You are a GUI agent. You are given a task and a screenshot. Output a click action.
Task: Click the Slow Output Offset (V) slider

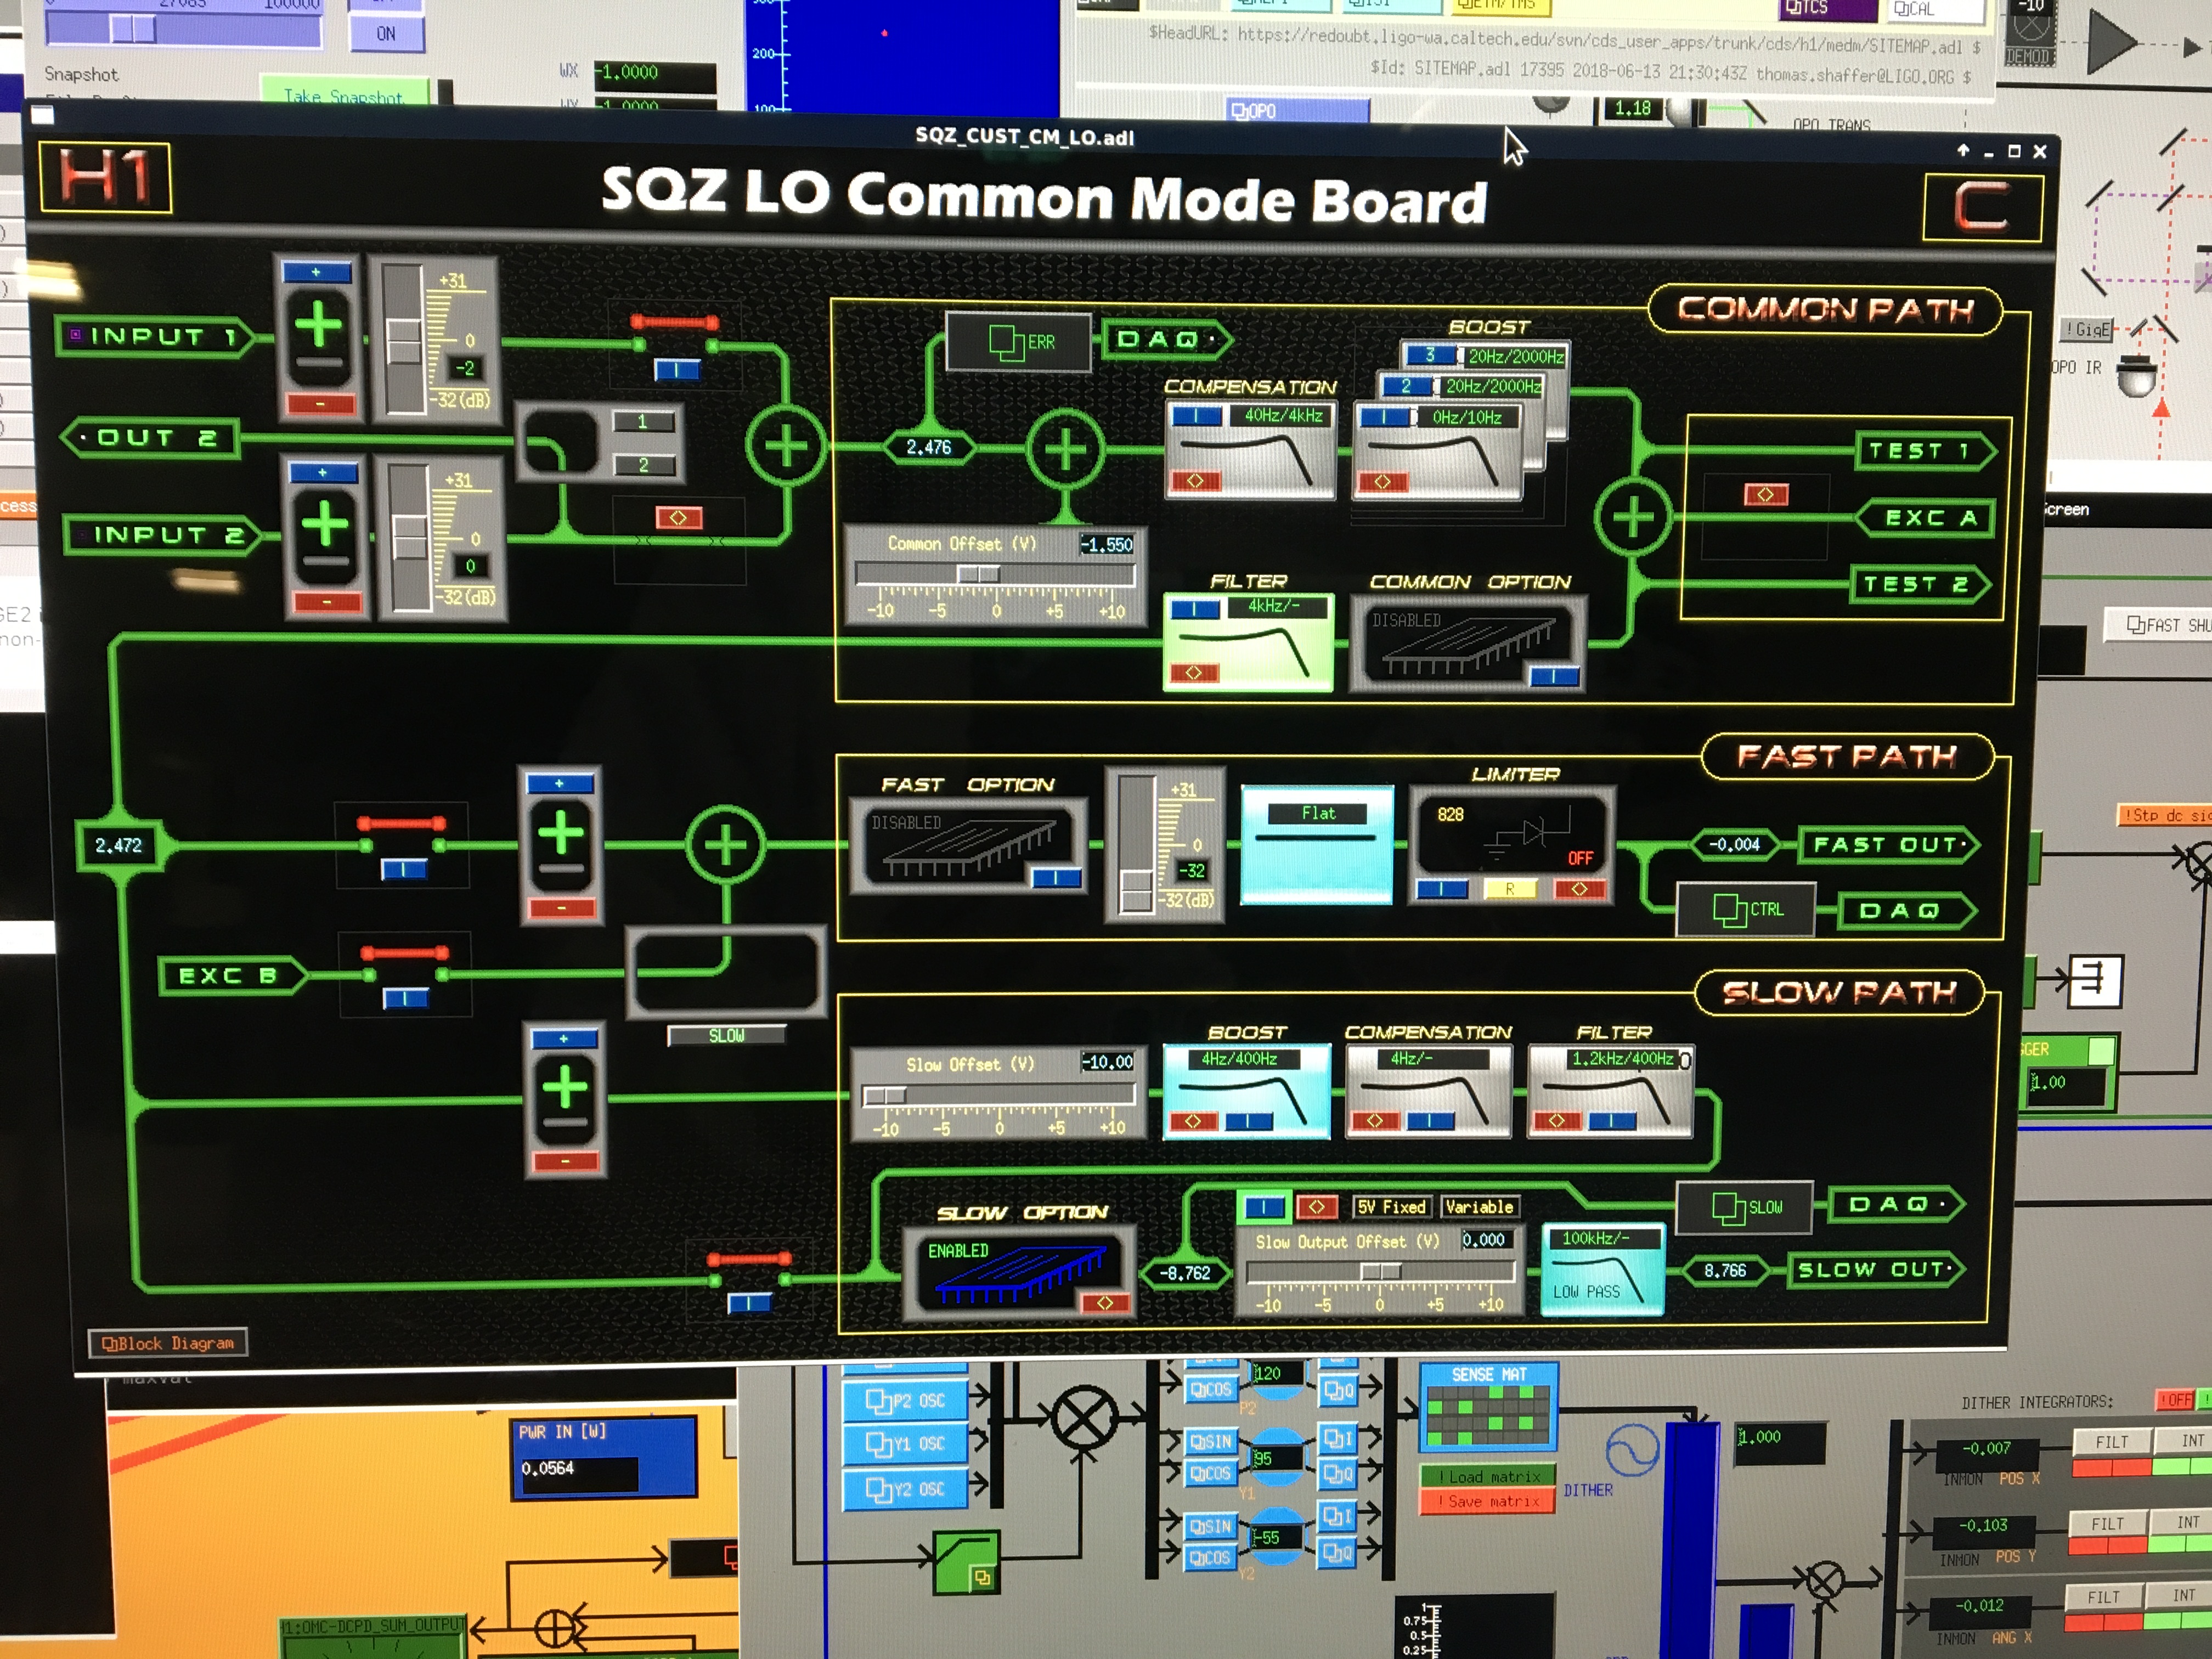[1380, 1271]
